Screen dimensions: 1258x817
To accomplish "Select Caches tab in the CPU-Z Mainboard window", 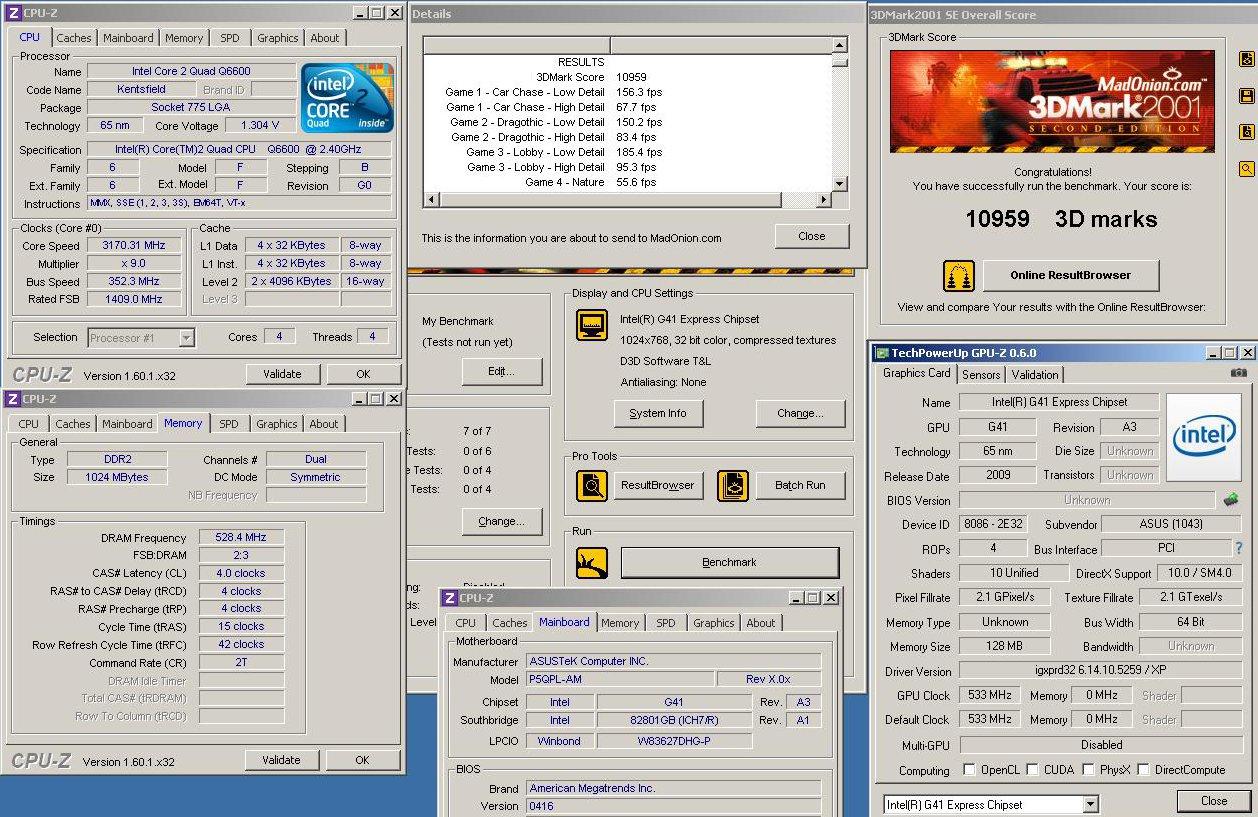I will [x=509, y=623].
